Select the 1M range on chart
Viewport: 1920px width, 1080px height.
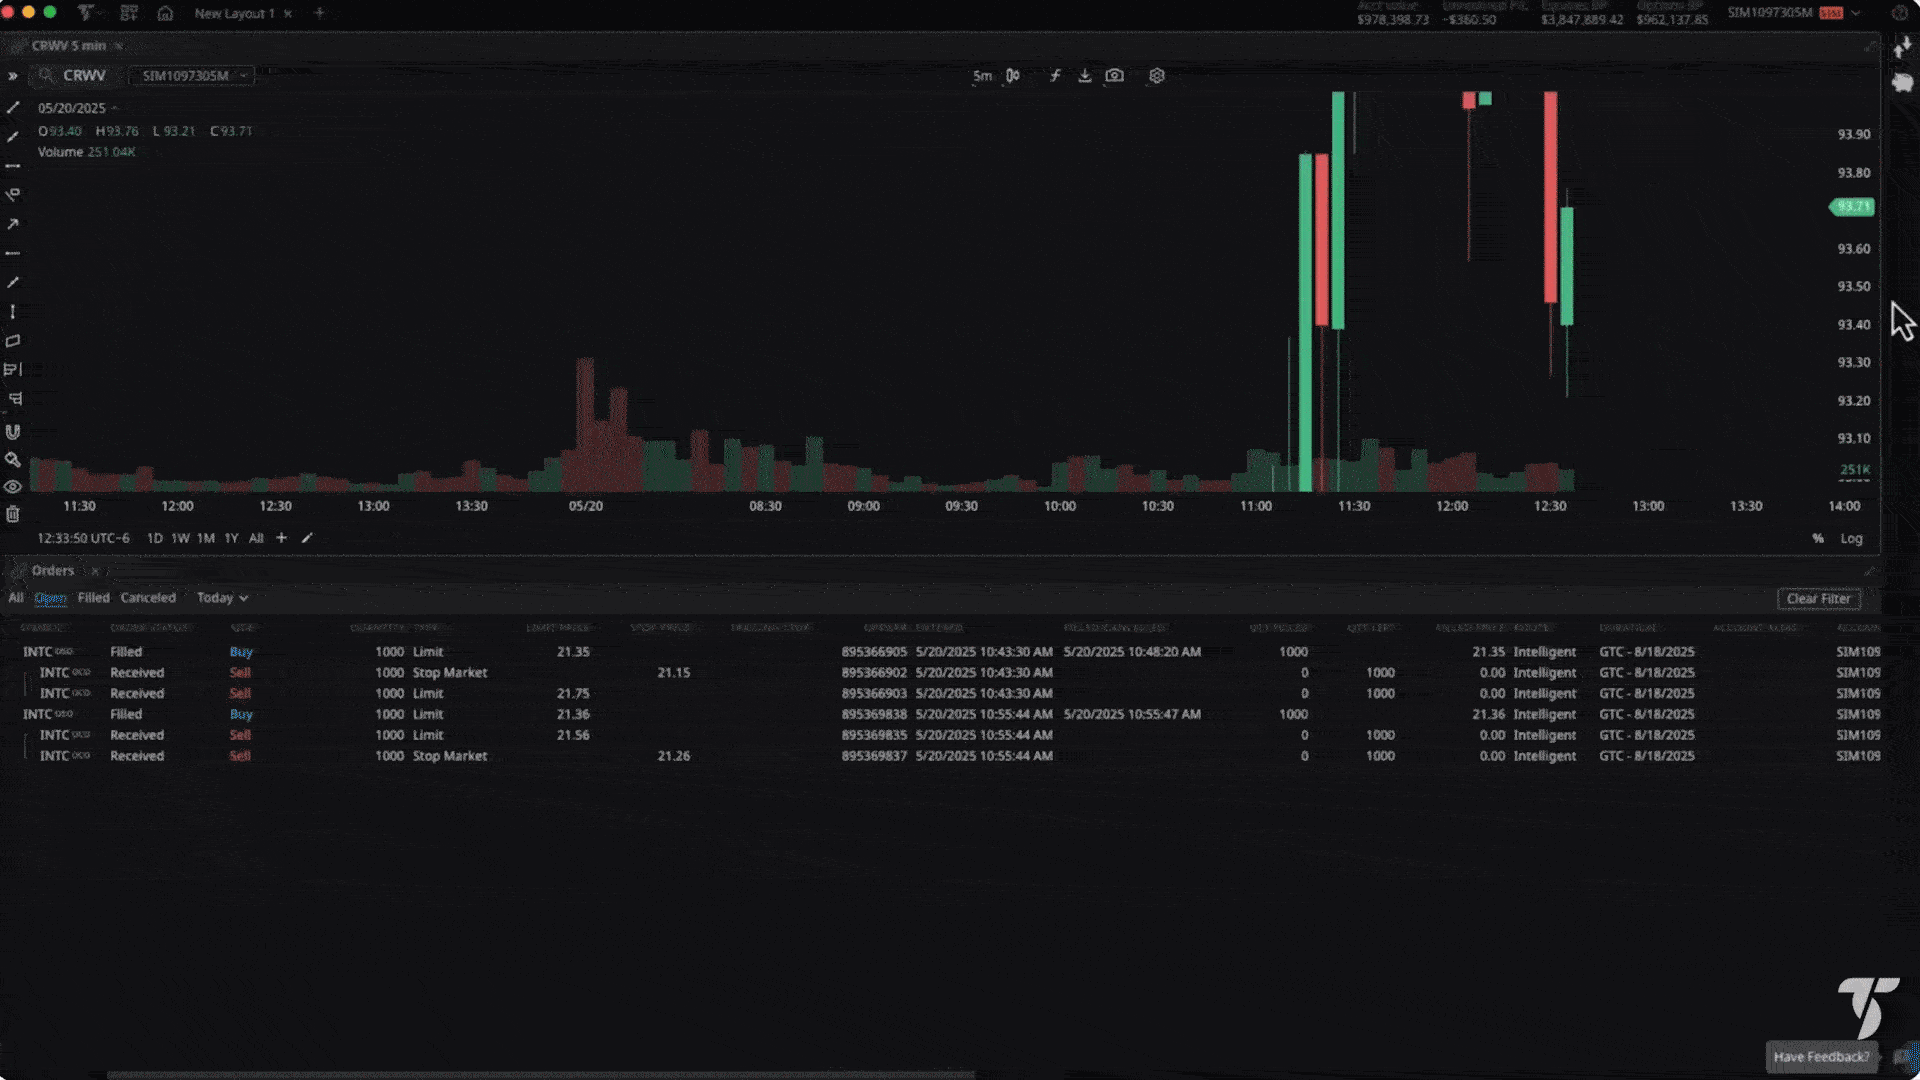pyautogui.click(x=205, y=538)
